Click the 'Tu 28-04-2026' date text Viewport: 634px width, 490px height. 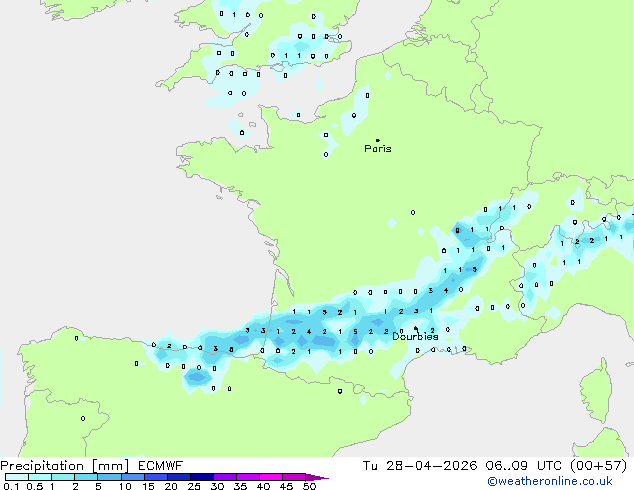420,466
